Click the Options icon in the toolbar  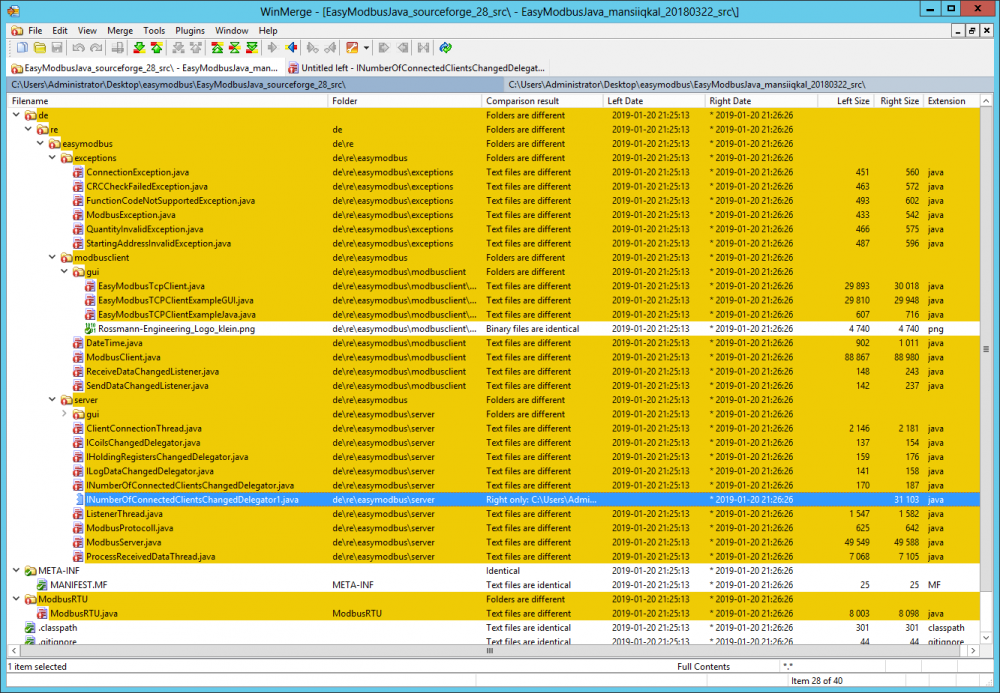click(352, 47)
